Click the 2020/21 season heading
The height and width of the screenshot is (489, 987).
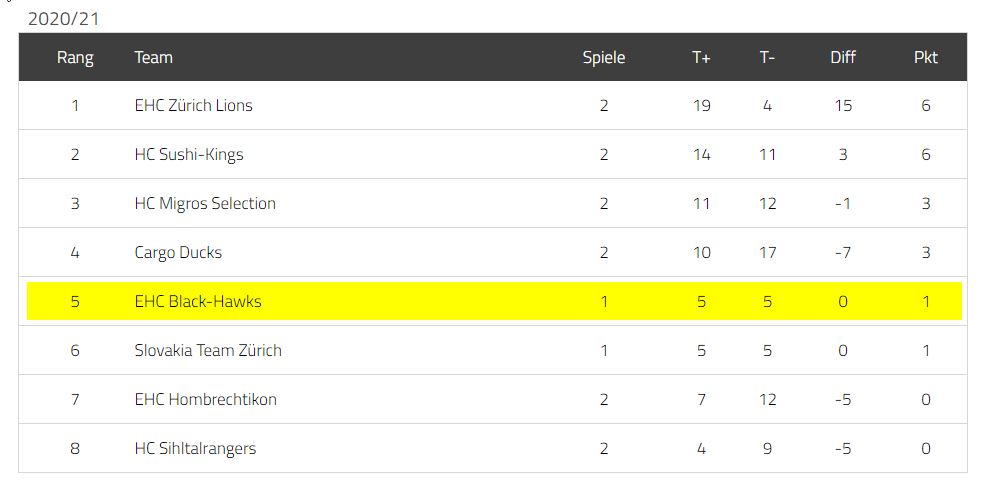63,19
